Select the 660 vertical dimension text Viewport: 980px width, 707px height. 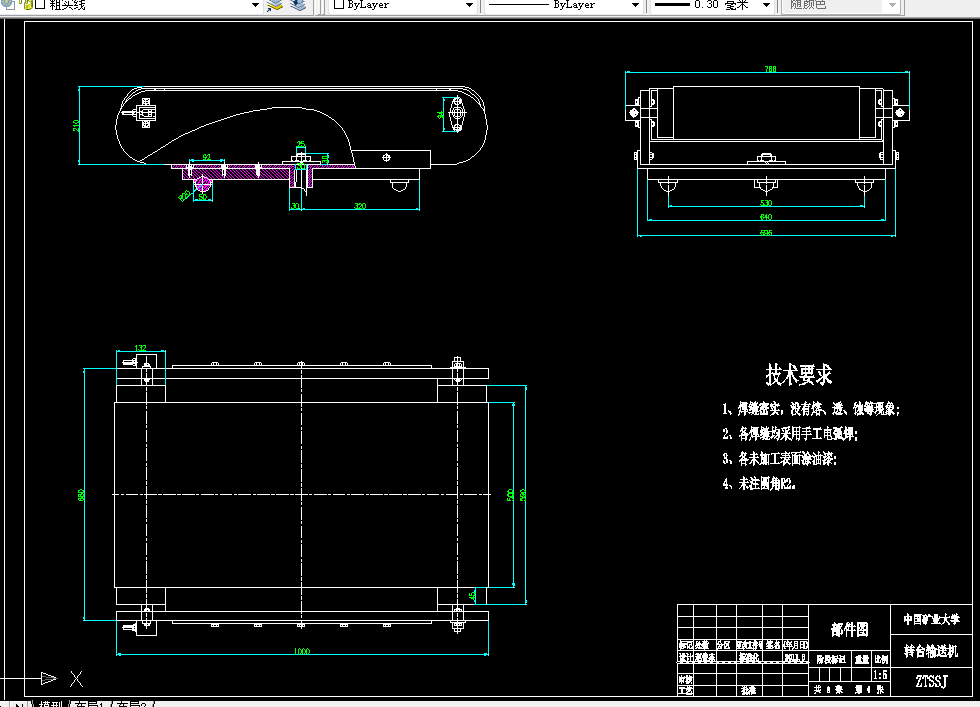pyautogui.click(x=81, y=494)
